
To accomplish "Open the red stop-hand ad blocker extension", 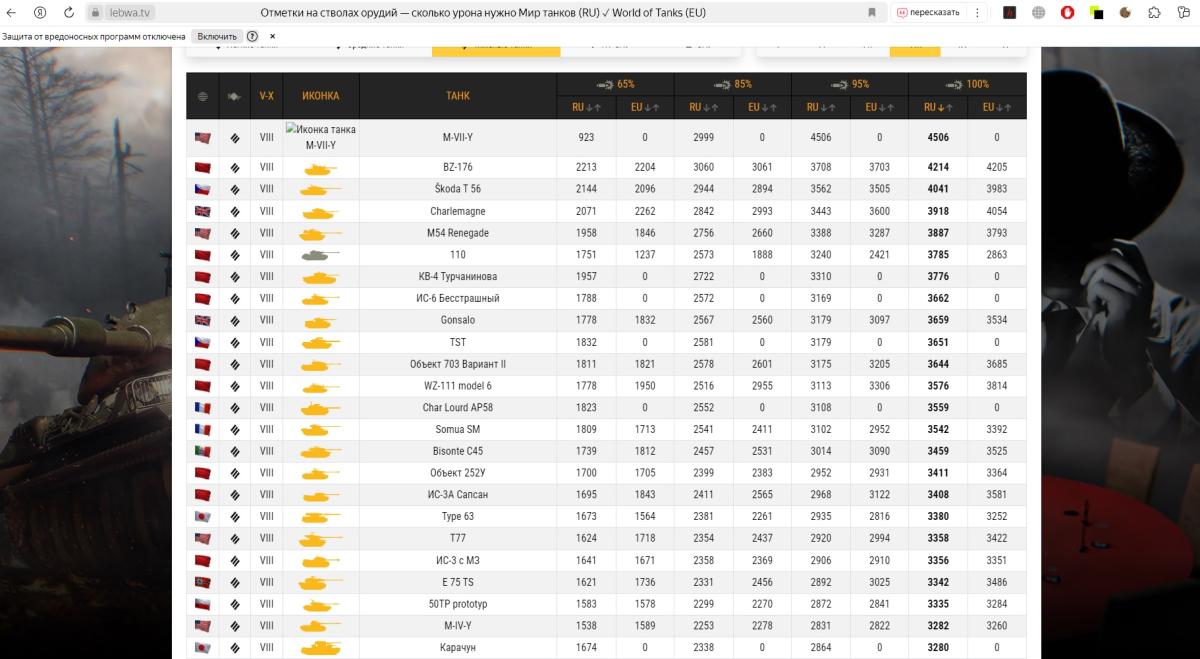I will 1068,13.
